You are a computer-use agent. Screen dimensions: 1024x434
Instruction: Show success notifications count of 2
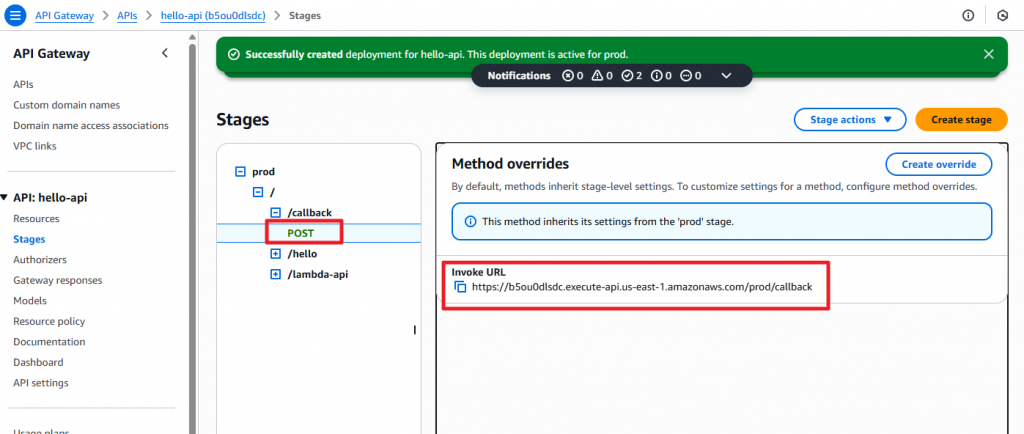[632, 76]
